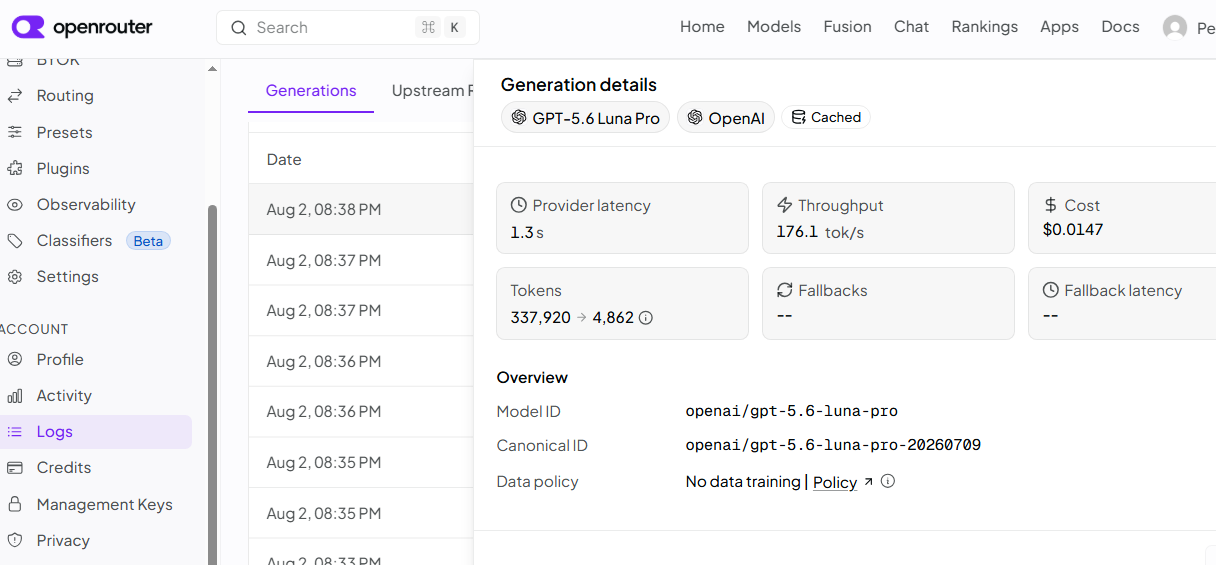Click the Settings gear icon

point(15,276)
